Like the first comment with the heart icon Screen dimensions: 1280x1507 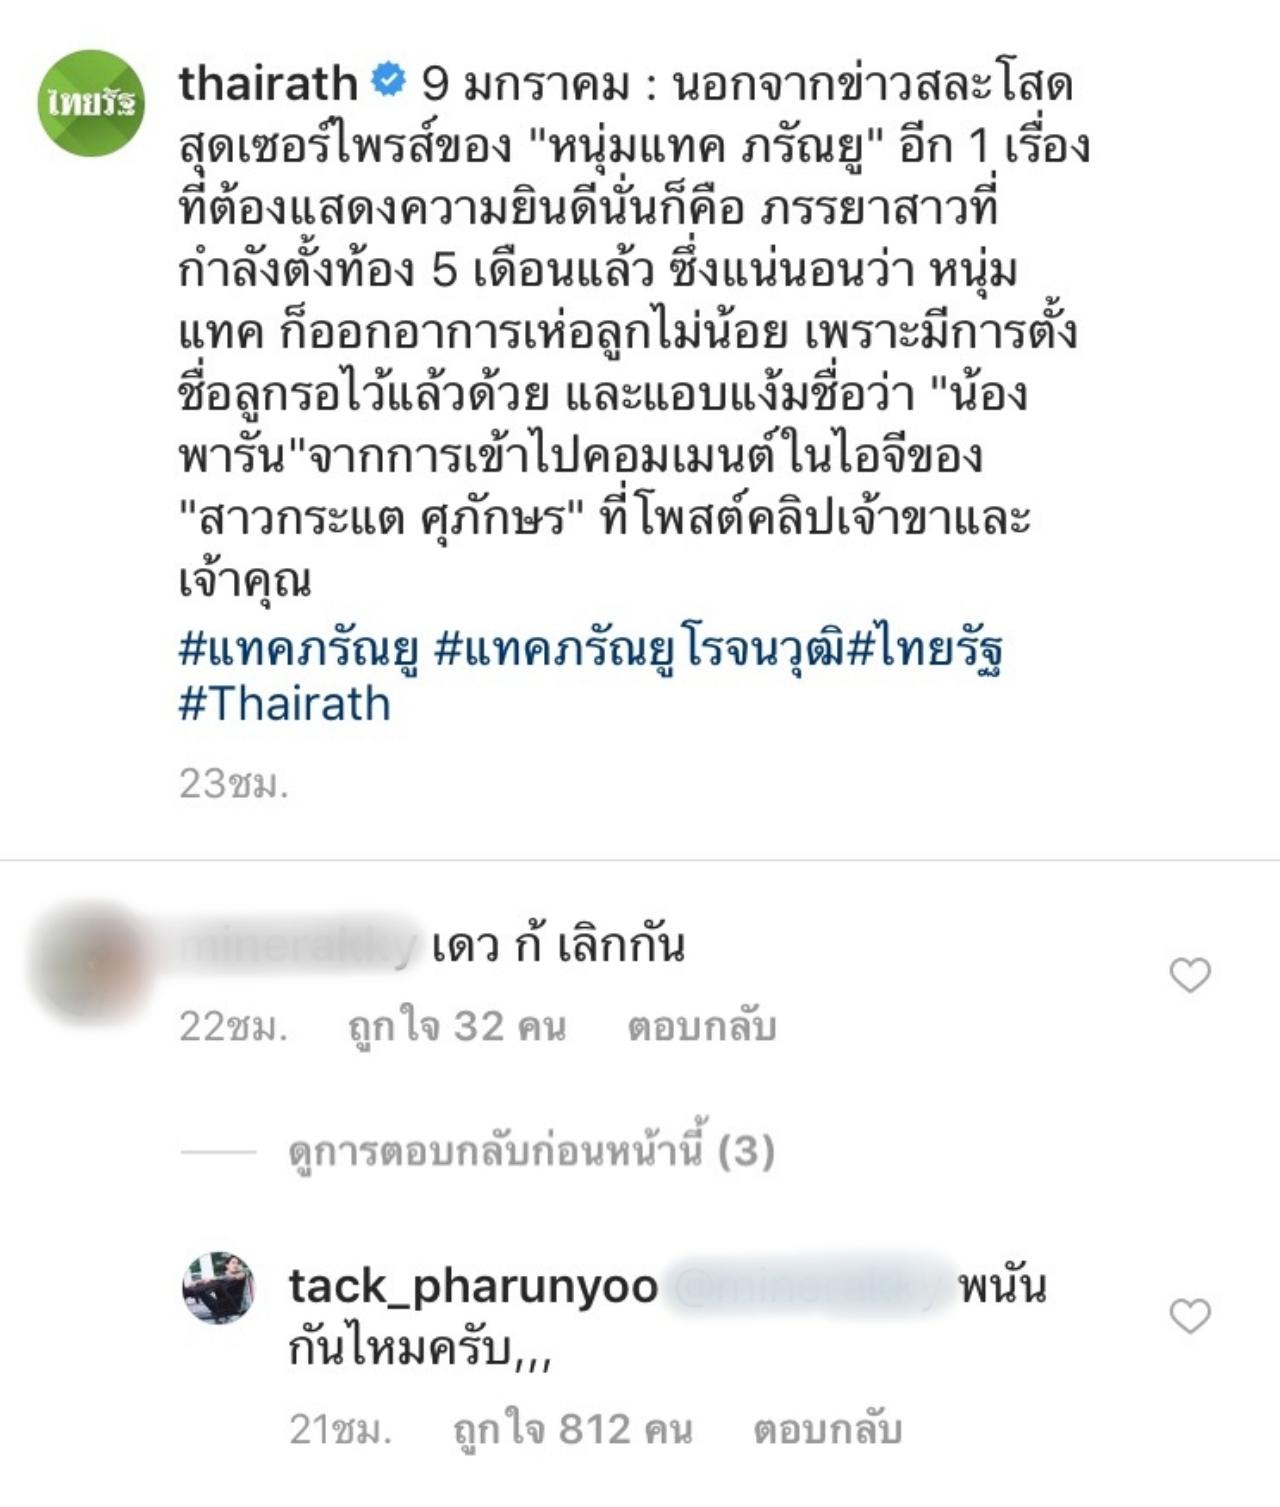pos(1189,975)
